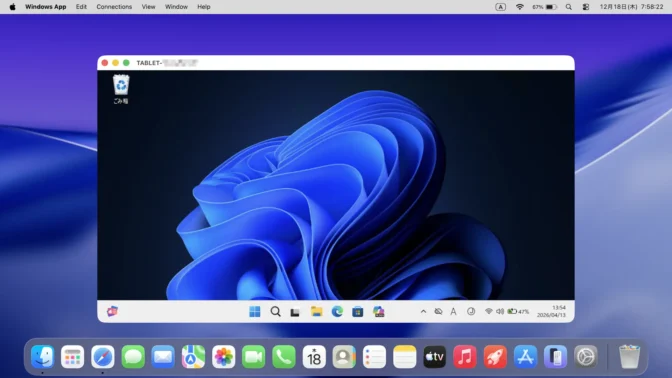Click Windows battery 47% indicator
Image resolution: width=672 pixels, height=378 pixels.
pyautogui.click(x=518, y=312)
